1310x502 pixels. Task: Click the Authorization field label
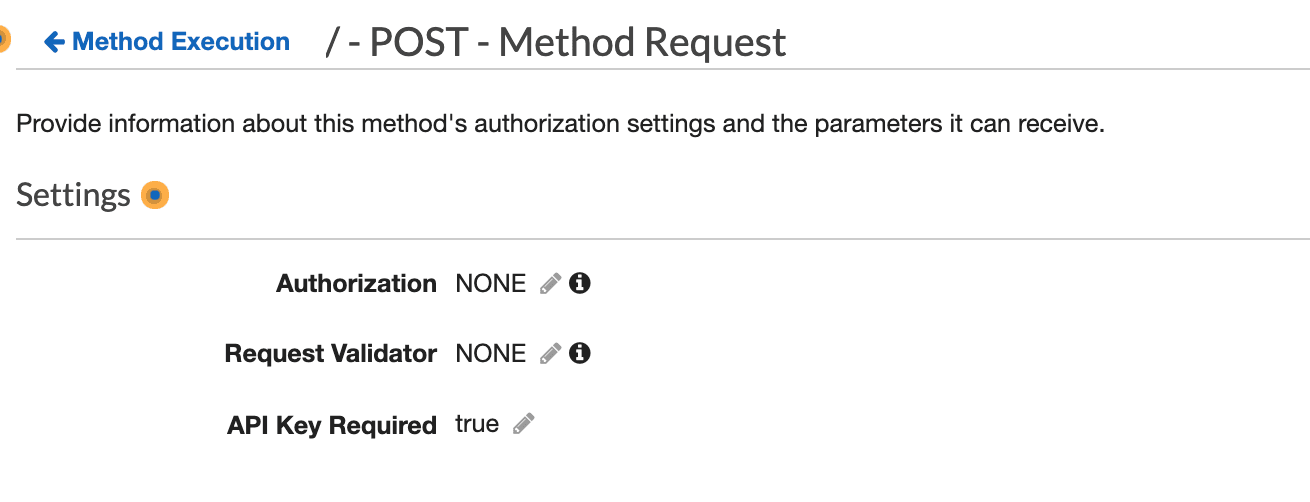(356, 284)
